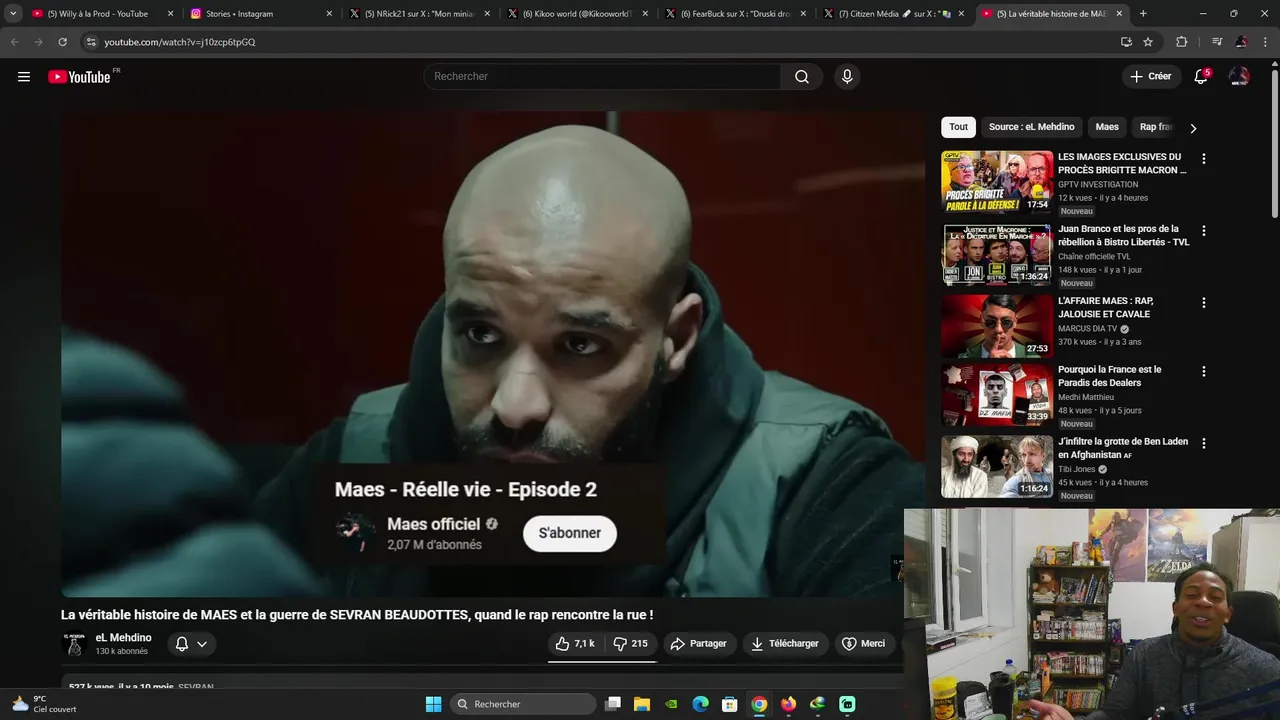Screen dimensions: 1280x720
Task: Open File Explorer from taskbar
Action: [x=642, y=704]
